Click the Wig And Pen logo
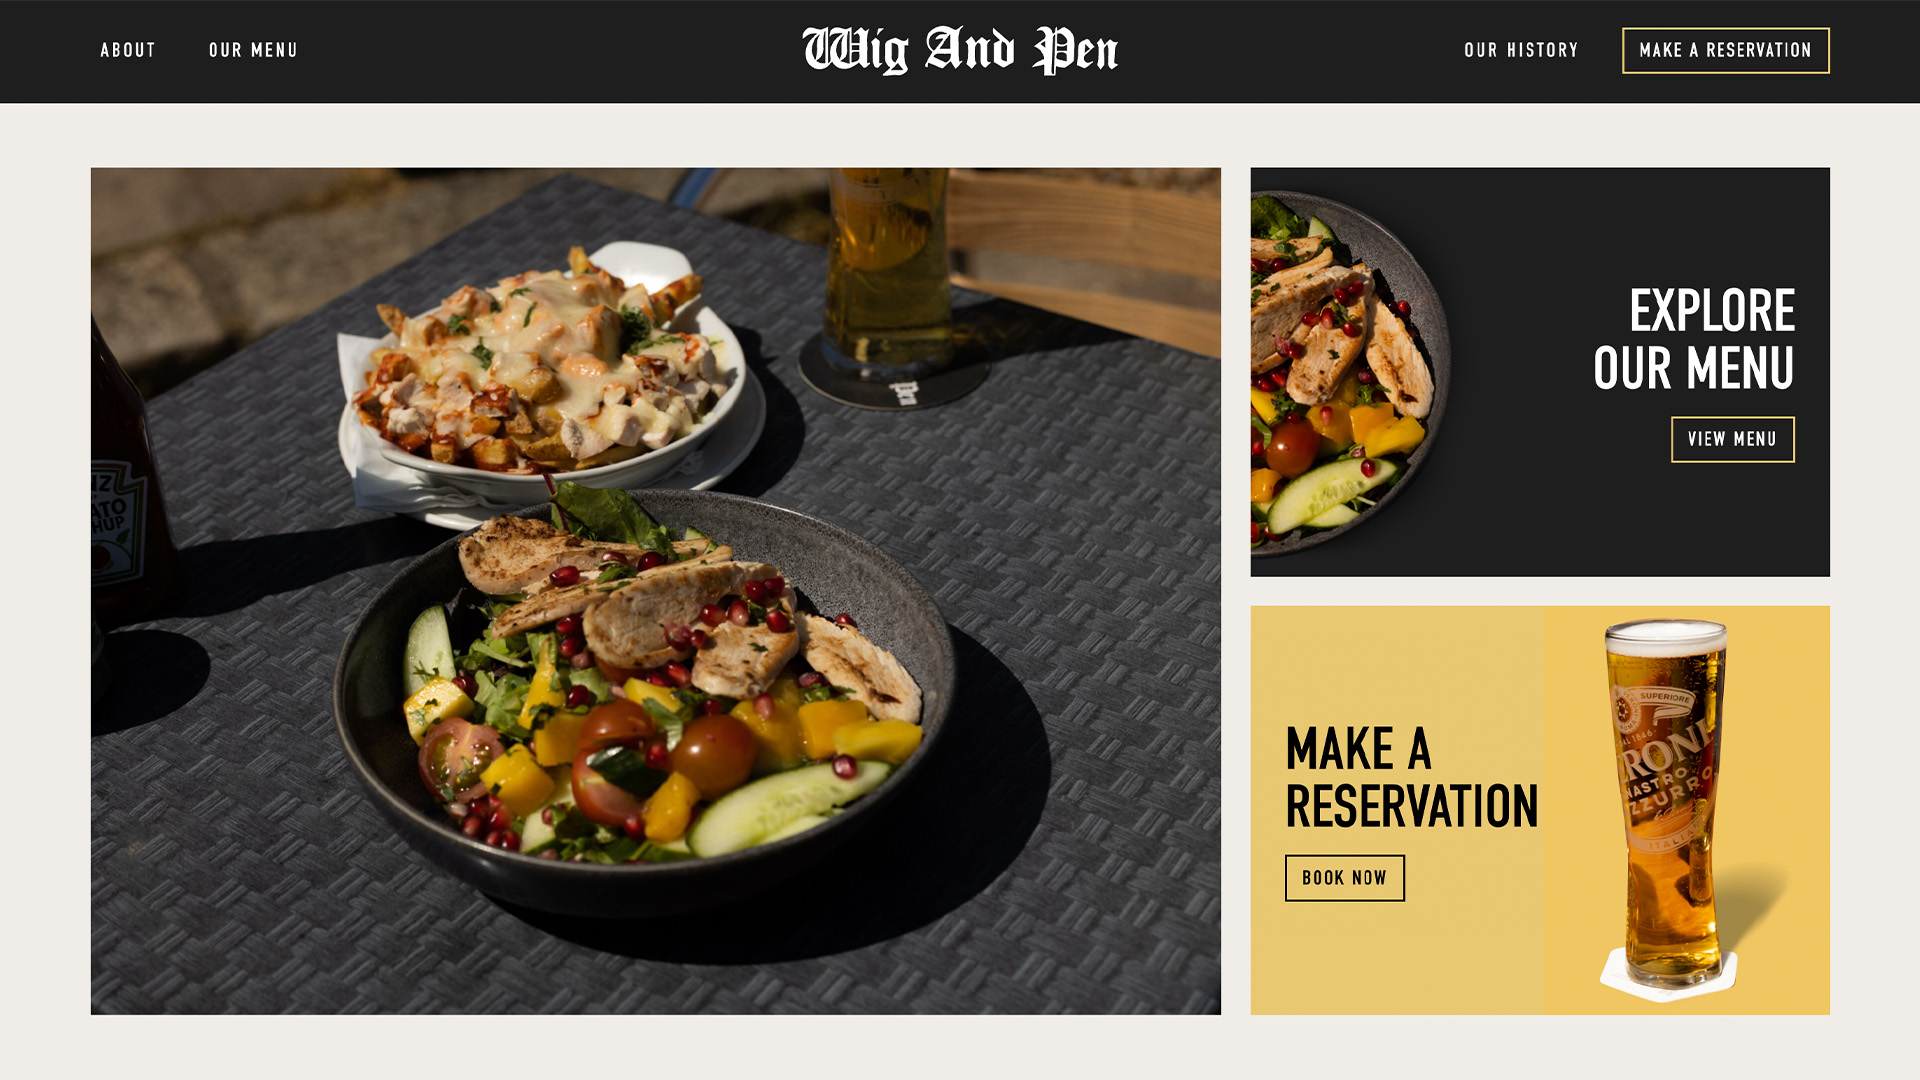The width and height of the screenshot is (1920, 1080). coord(960,50)
